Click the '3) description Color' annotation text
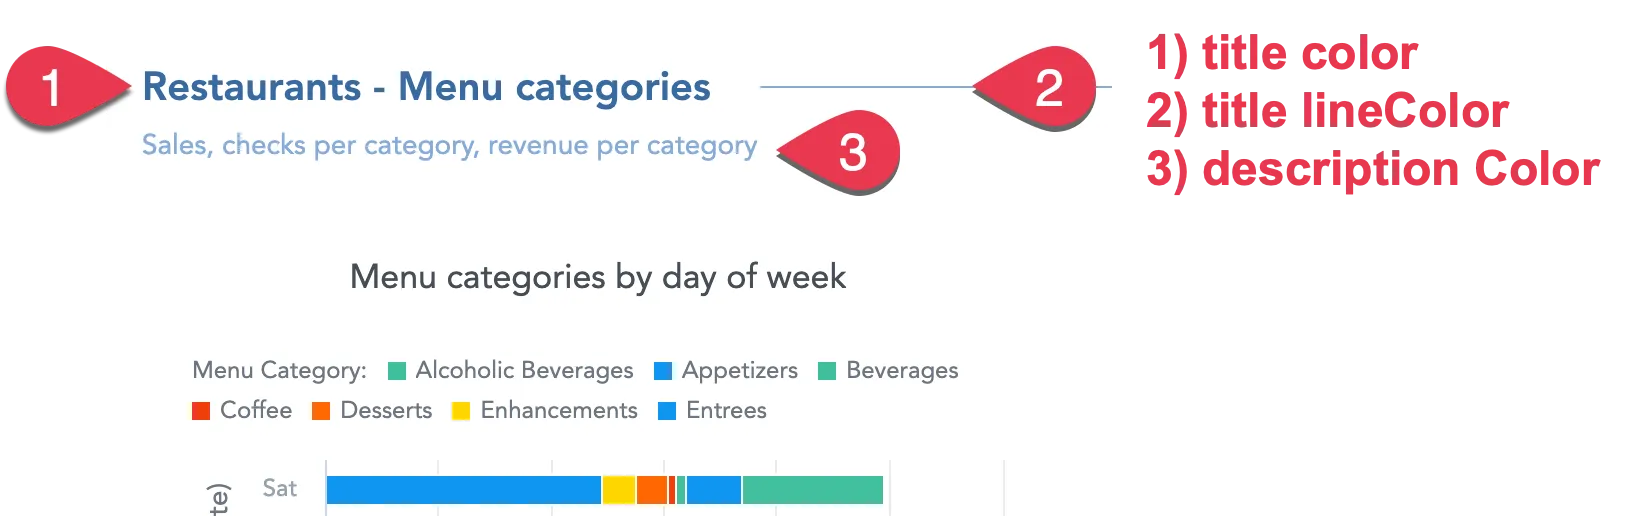Viewport: 1634px width, 516px height. click(x=1374, y=169)
